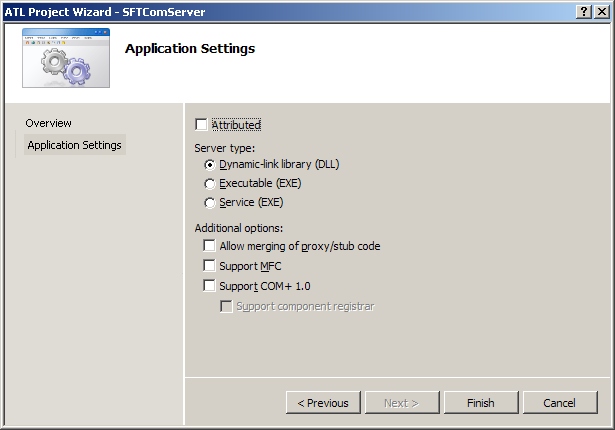Choose Executable (EXE) server type

[x=209, y=183]
